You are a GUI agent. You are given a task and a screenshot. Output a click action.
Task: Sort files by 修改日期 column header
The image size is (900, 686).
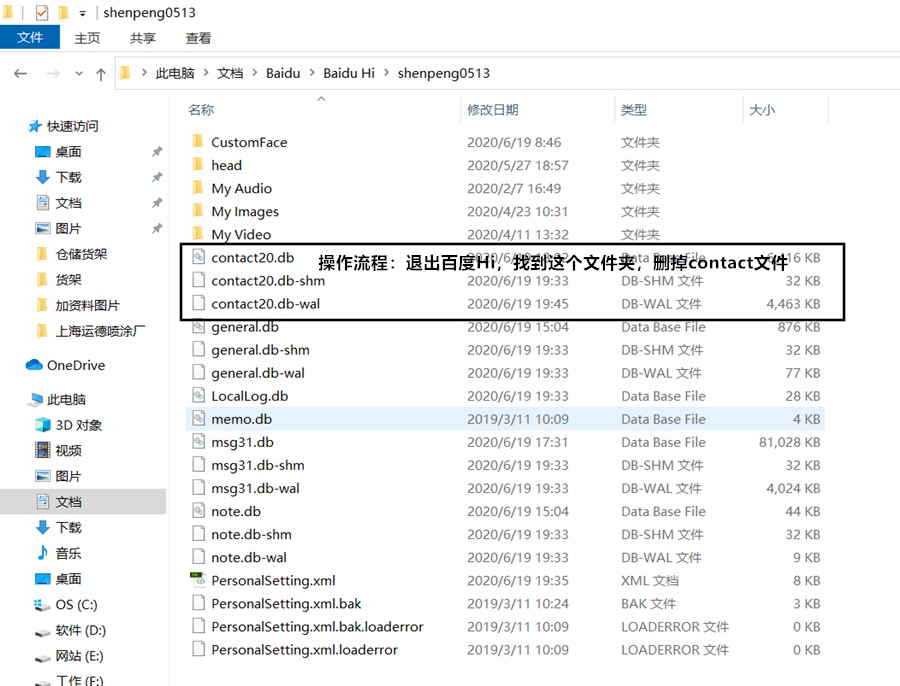493,110
